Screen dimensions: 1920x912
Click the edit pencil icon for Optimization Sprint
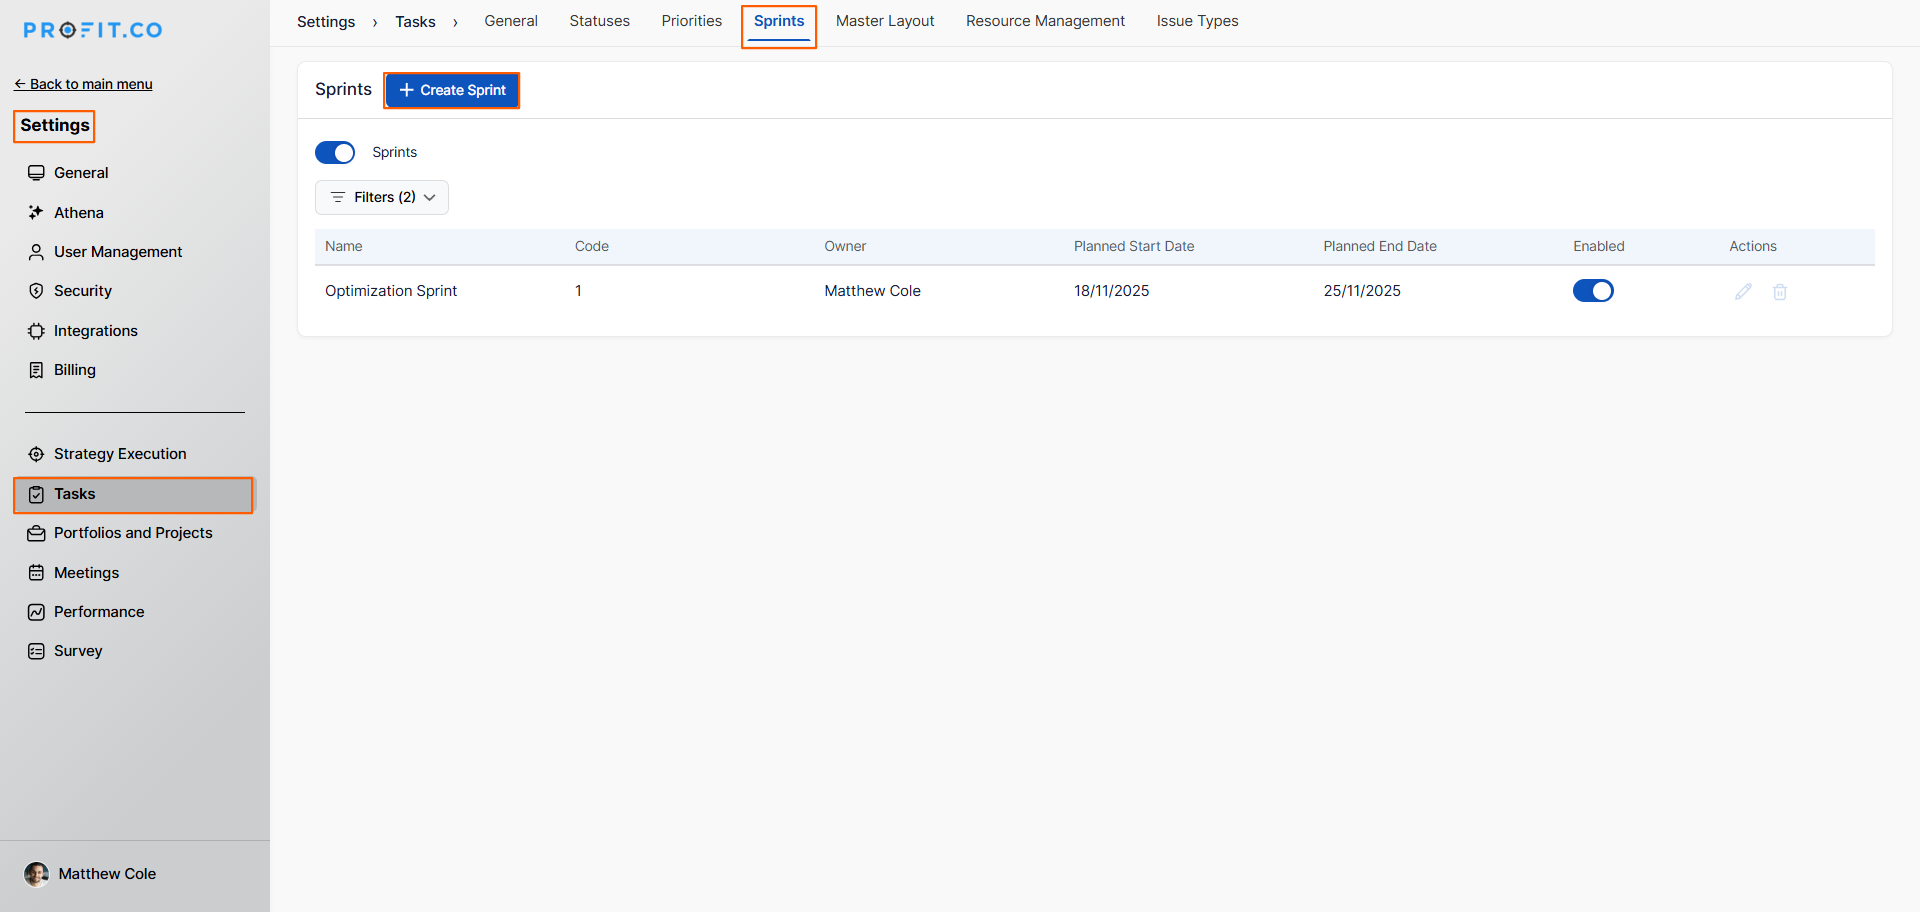coord(1743,291)
